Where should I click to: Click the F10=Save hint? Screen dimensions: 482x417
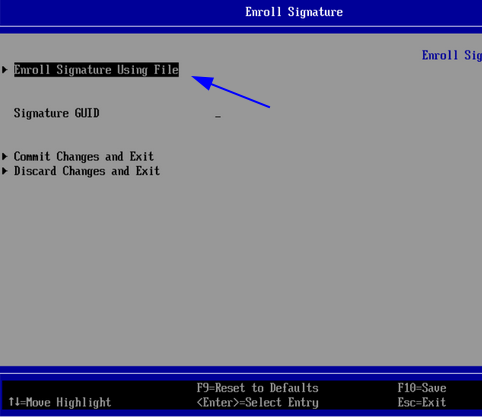tap(422, 388)
